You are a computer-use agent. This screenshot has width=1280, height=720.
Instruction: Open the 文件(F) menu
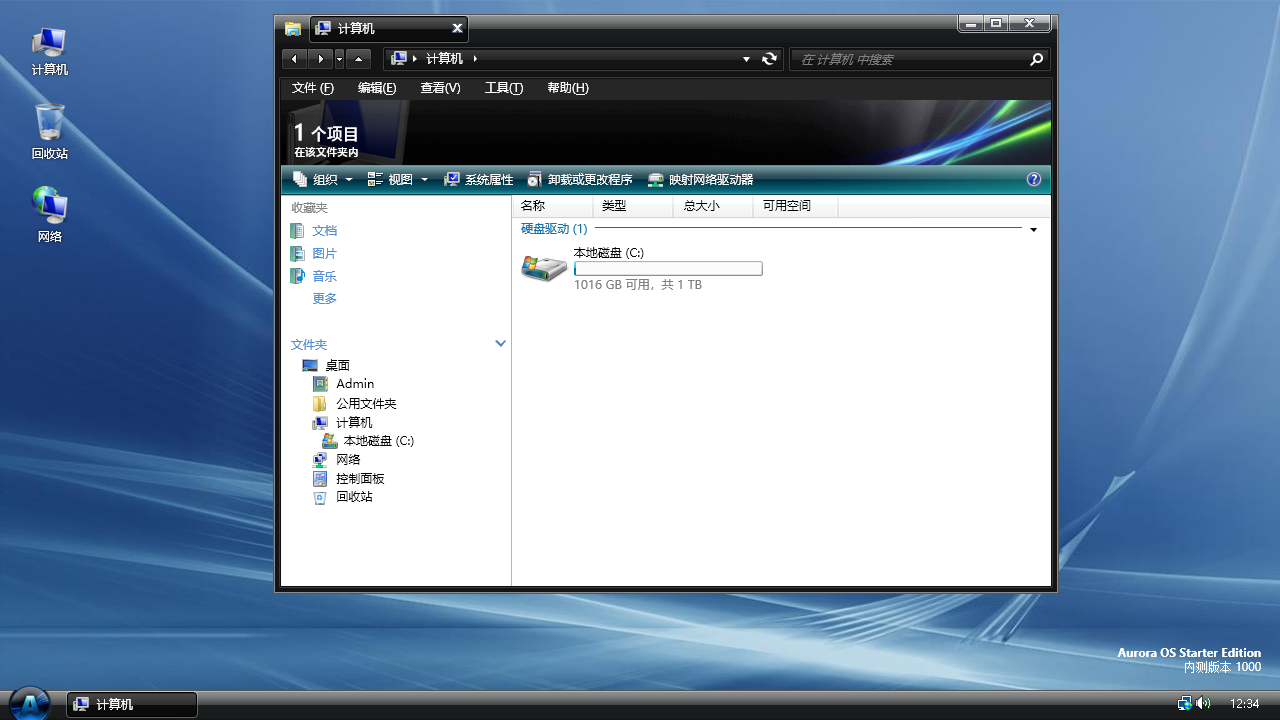pos(313,88)
